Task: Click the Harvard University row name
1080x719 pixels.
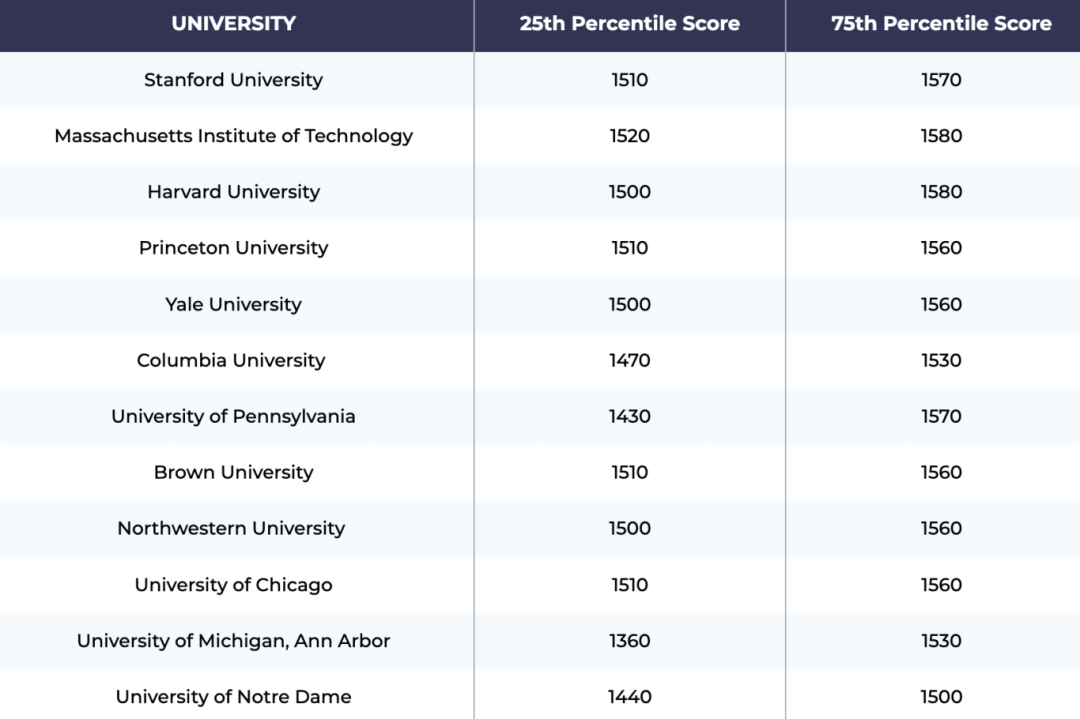Action: (x=233, y=192)
